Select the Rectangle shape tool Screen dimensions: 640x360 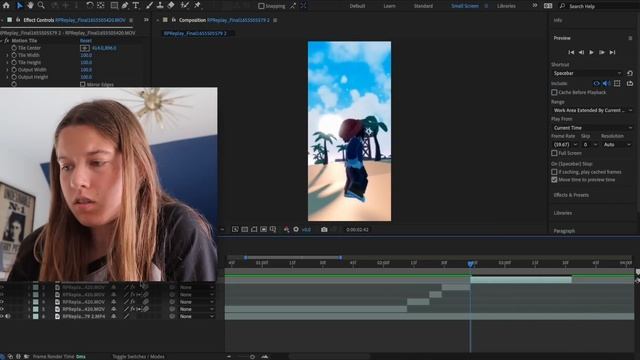point(114,5)
